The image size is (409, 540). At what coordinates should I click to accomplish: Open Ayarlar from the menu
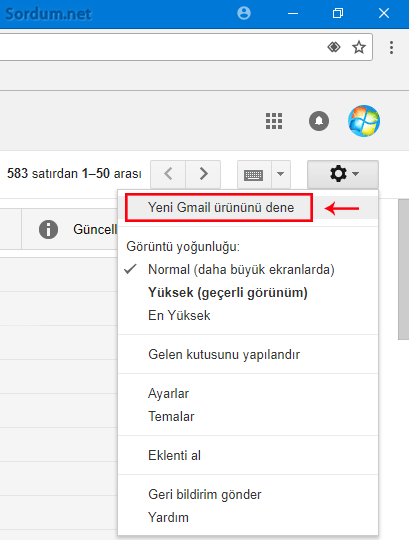point(248,393)
